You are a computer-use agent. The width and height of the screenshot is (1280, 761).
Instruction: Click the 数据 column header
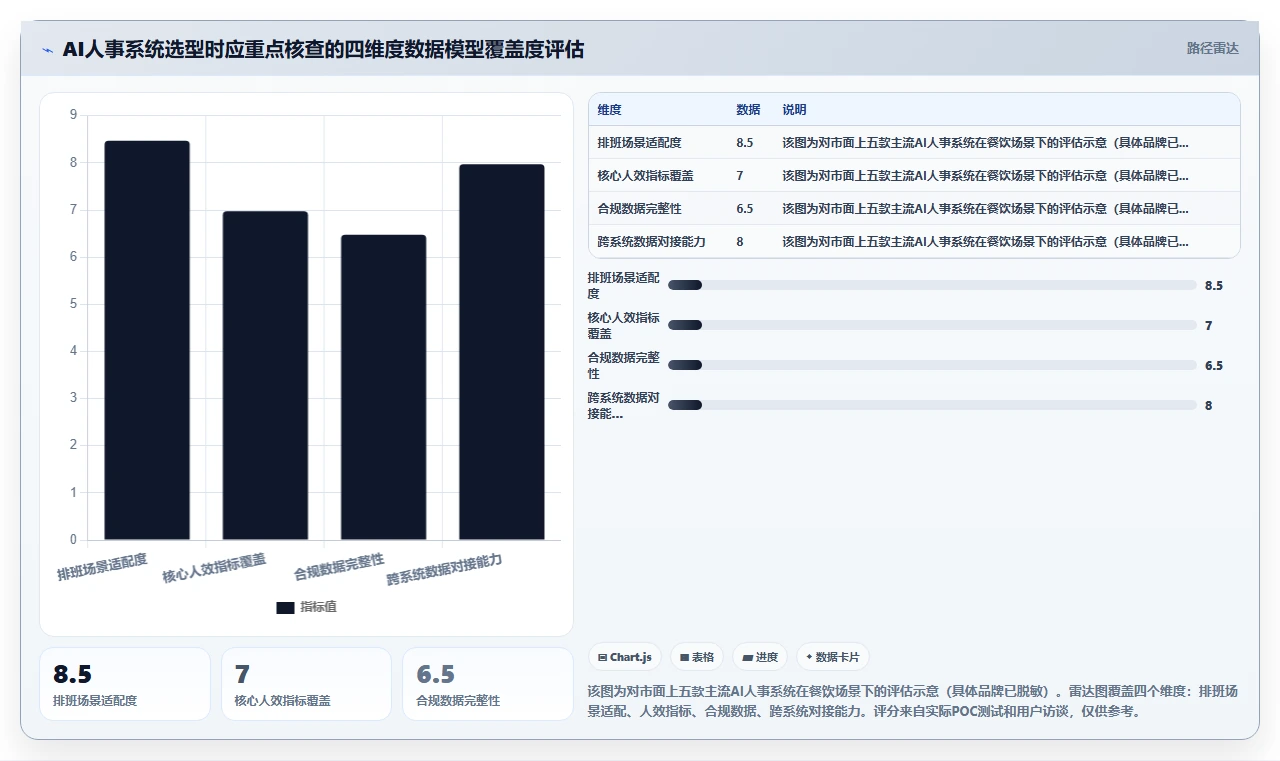pyautogui.click(x=748, y=110)
